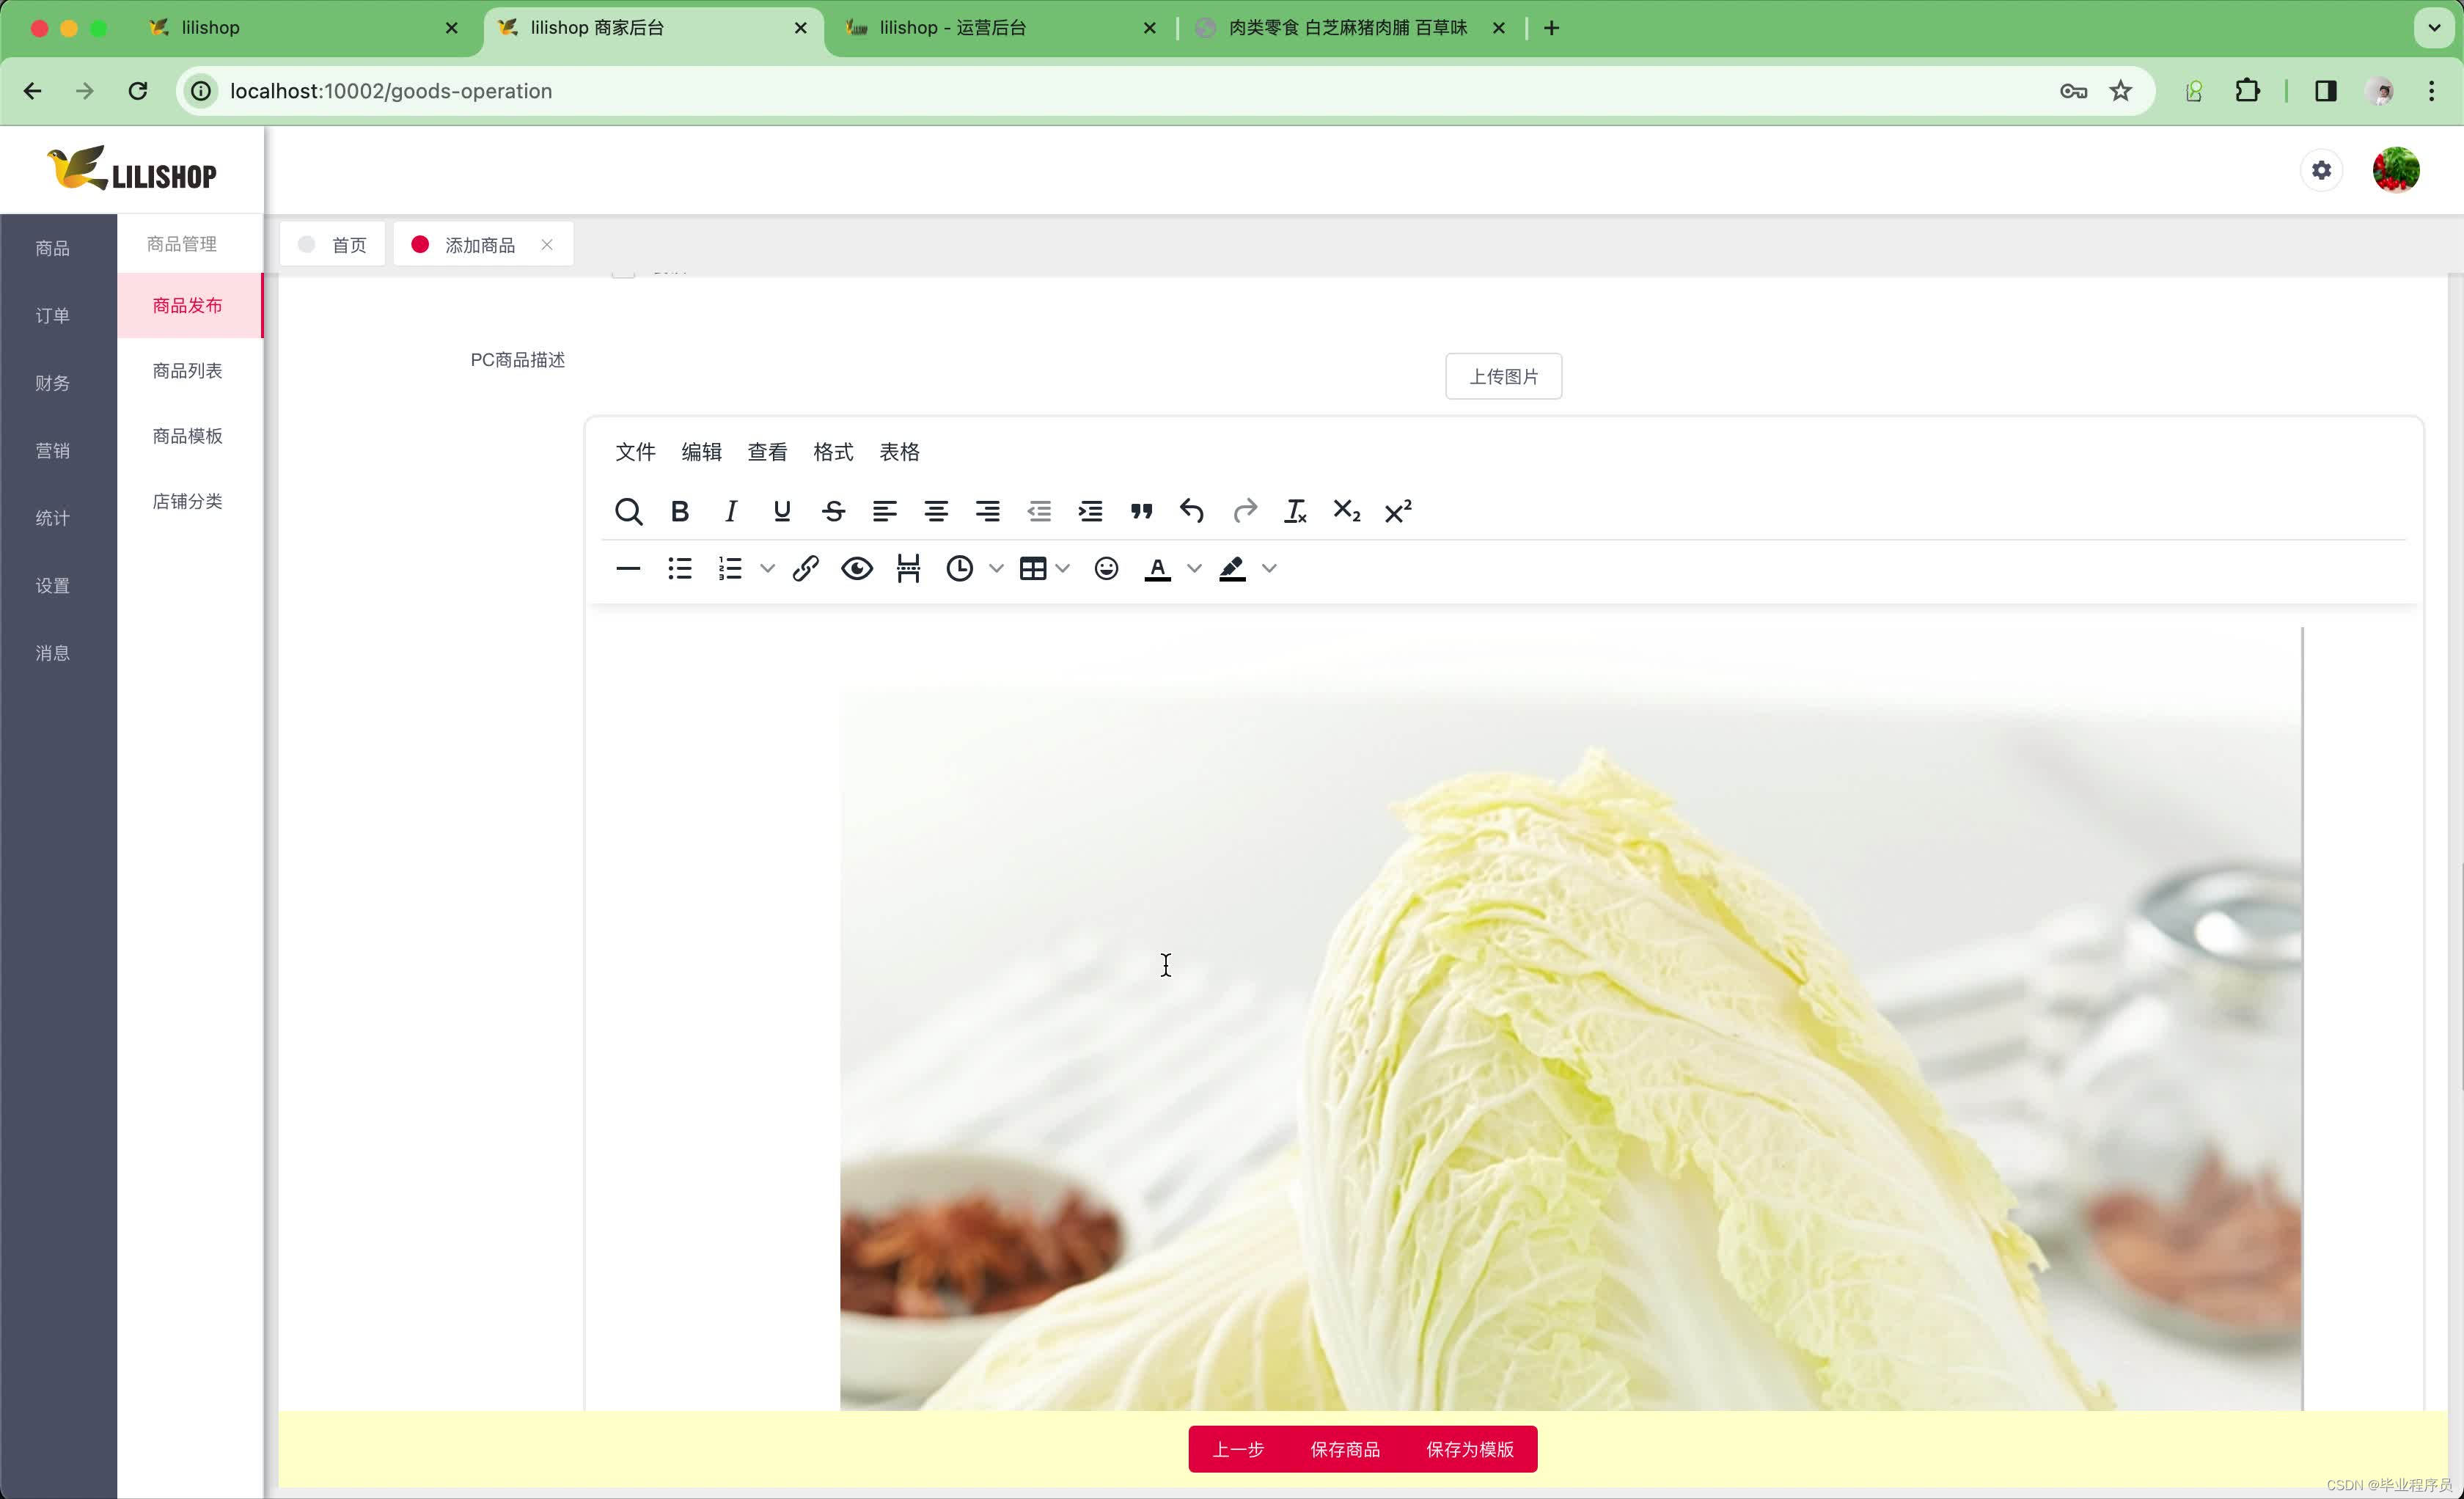2464x1499 pixels.
Task: Insert a table via table icon
Action: (1033, 568)
